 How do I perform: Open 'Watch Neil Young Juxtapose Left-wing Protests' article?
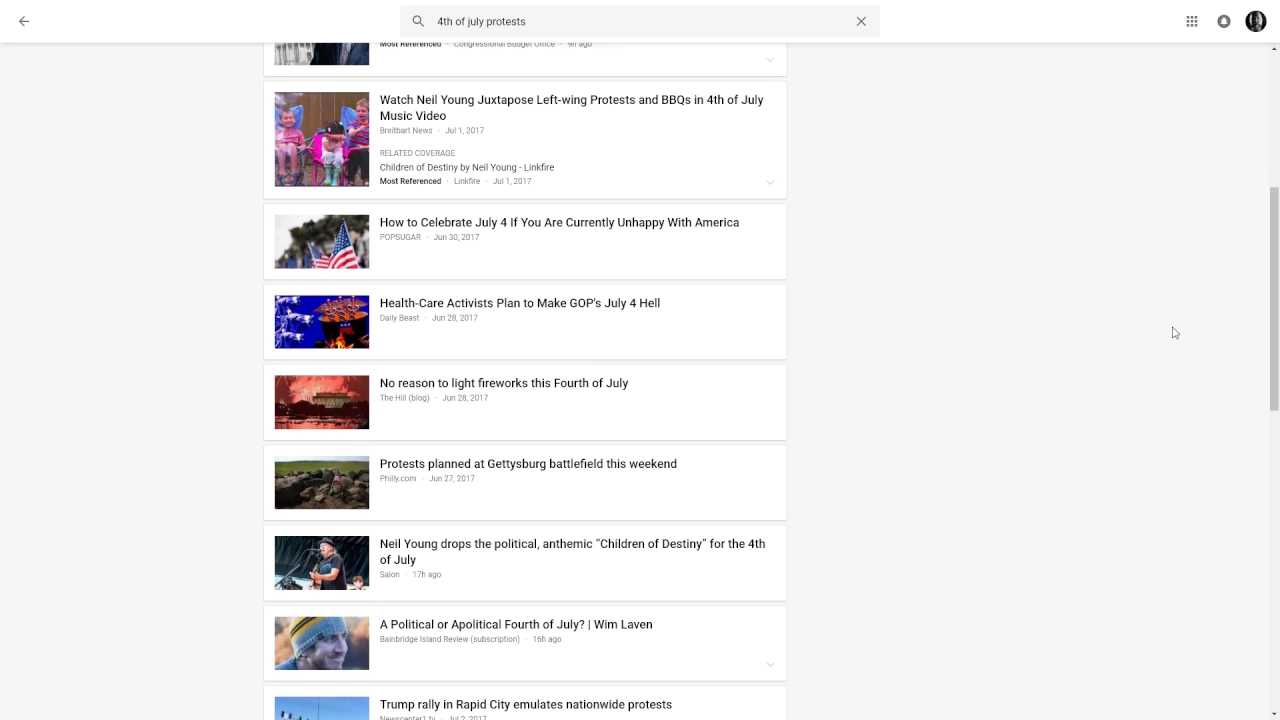tap(571, 107)
